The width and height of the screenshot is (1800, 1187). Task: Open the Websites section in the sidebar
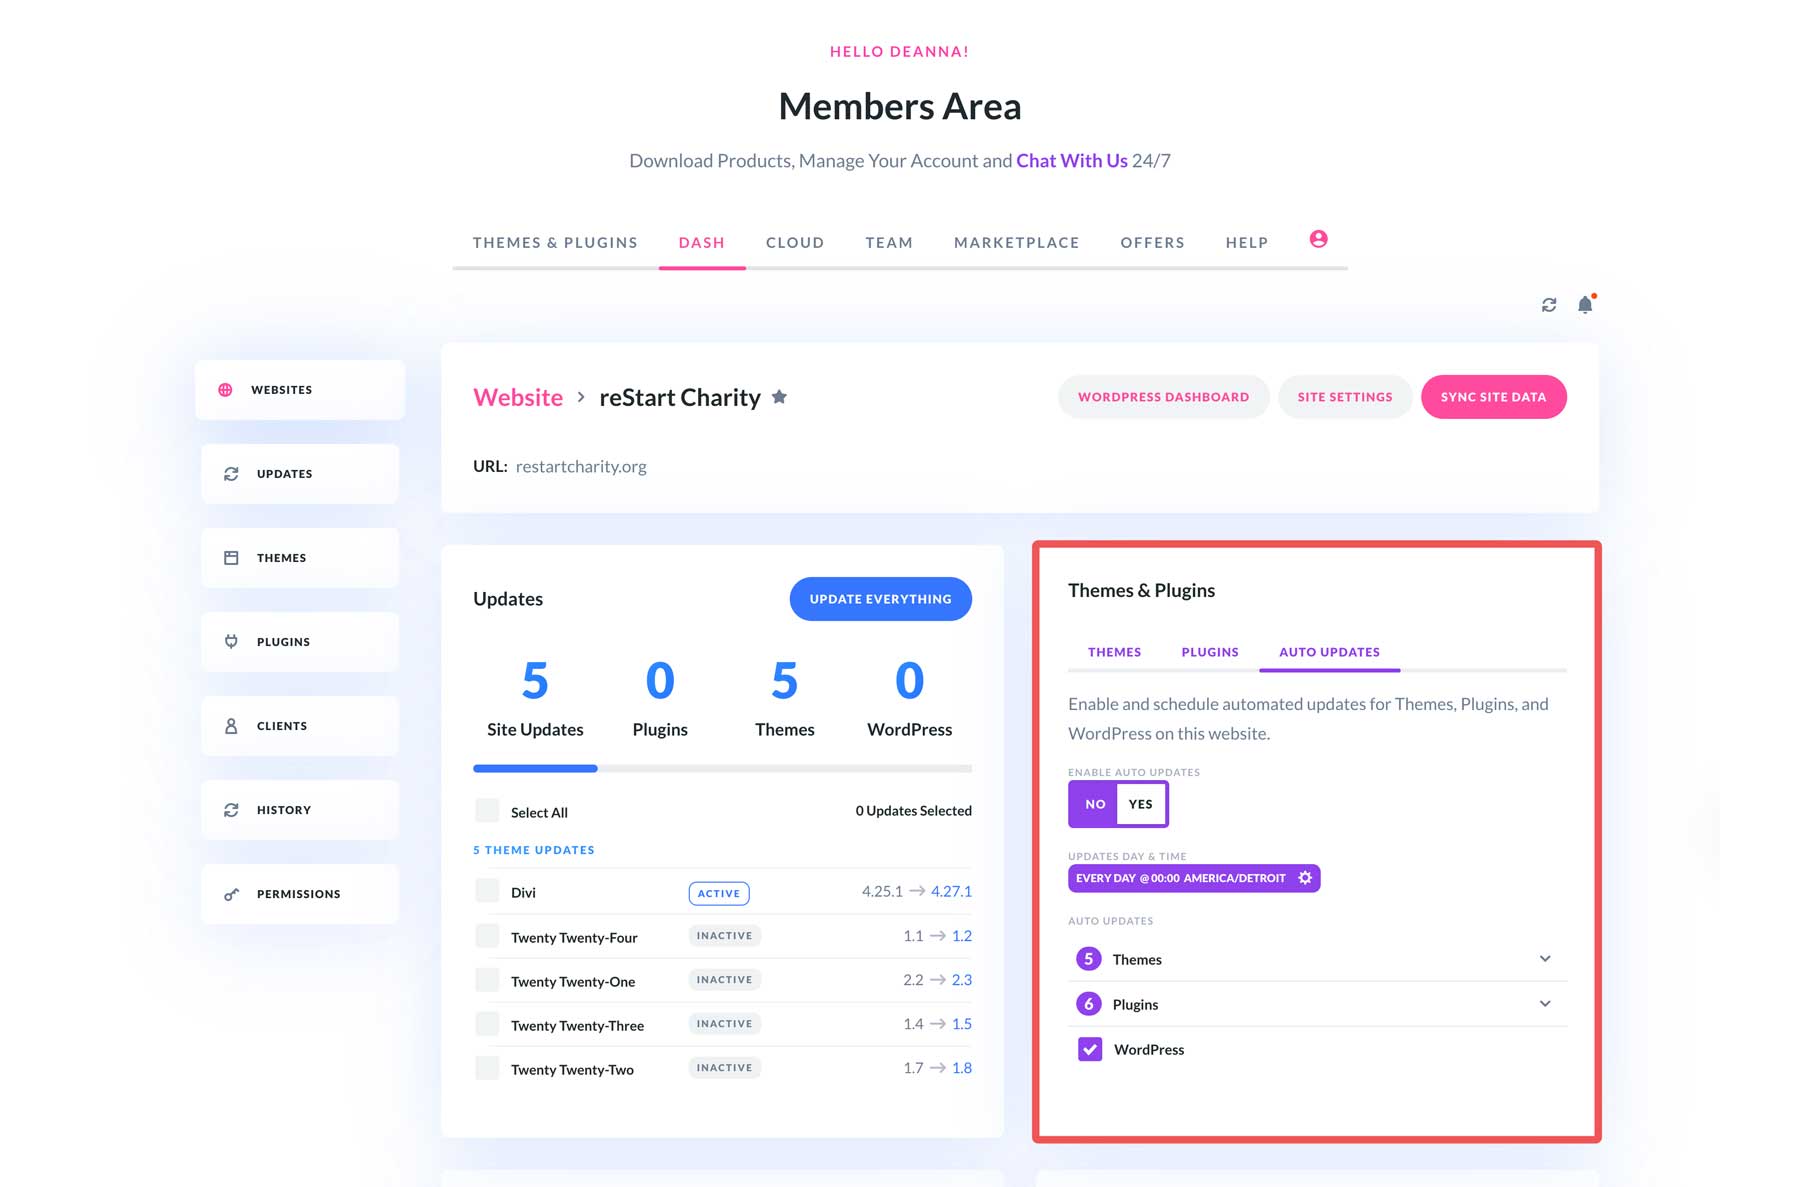(281, 389)
